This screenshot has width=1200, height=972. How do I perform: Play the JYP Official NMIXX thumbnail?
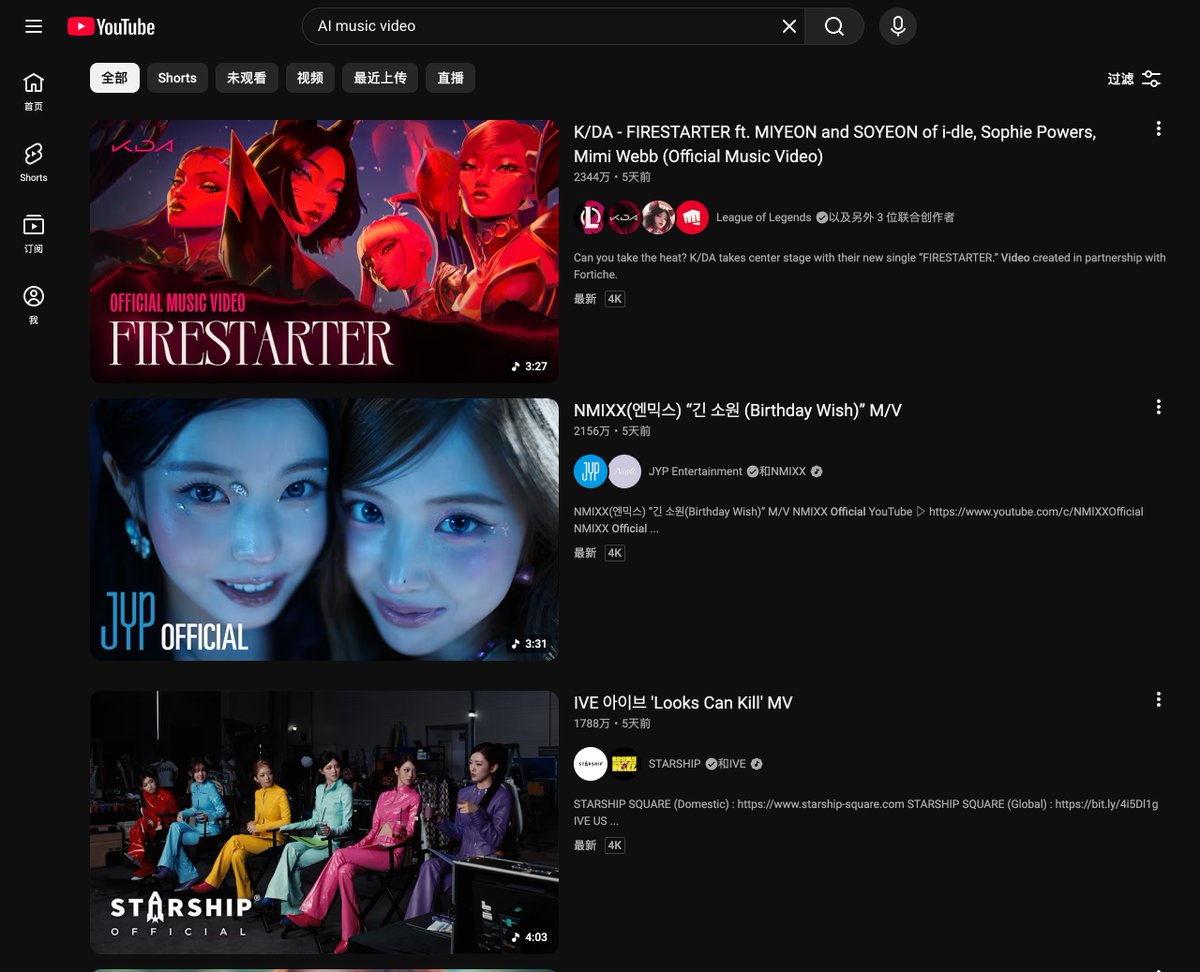324,529
